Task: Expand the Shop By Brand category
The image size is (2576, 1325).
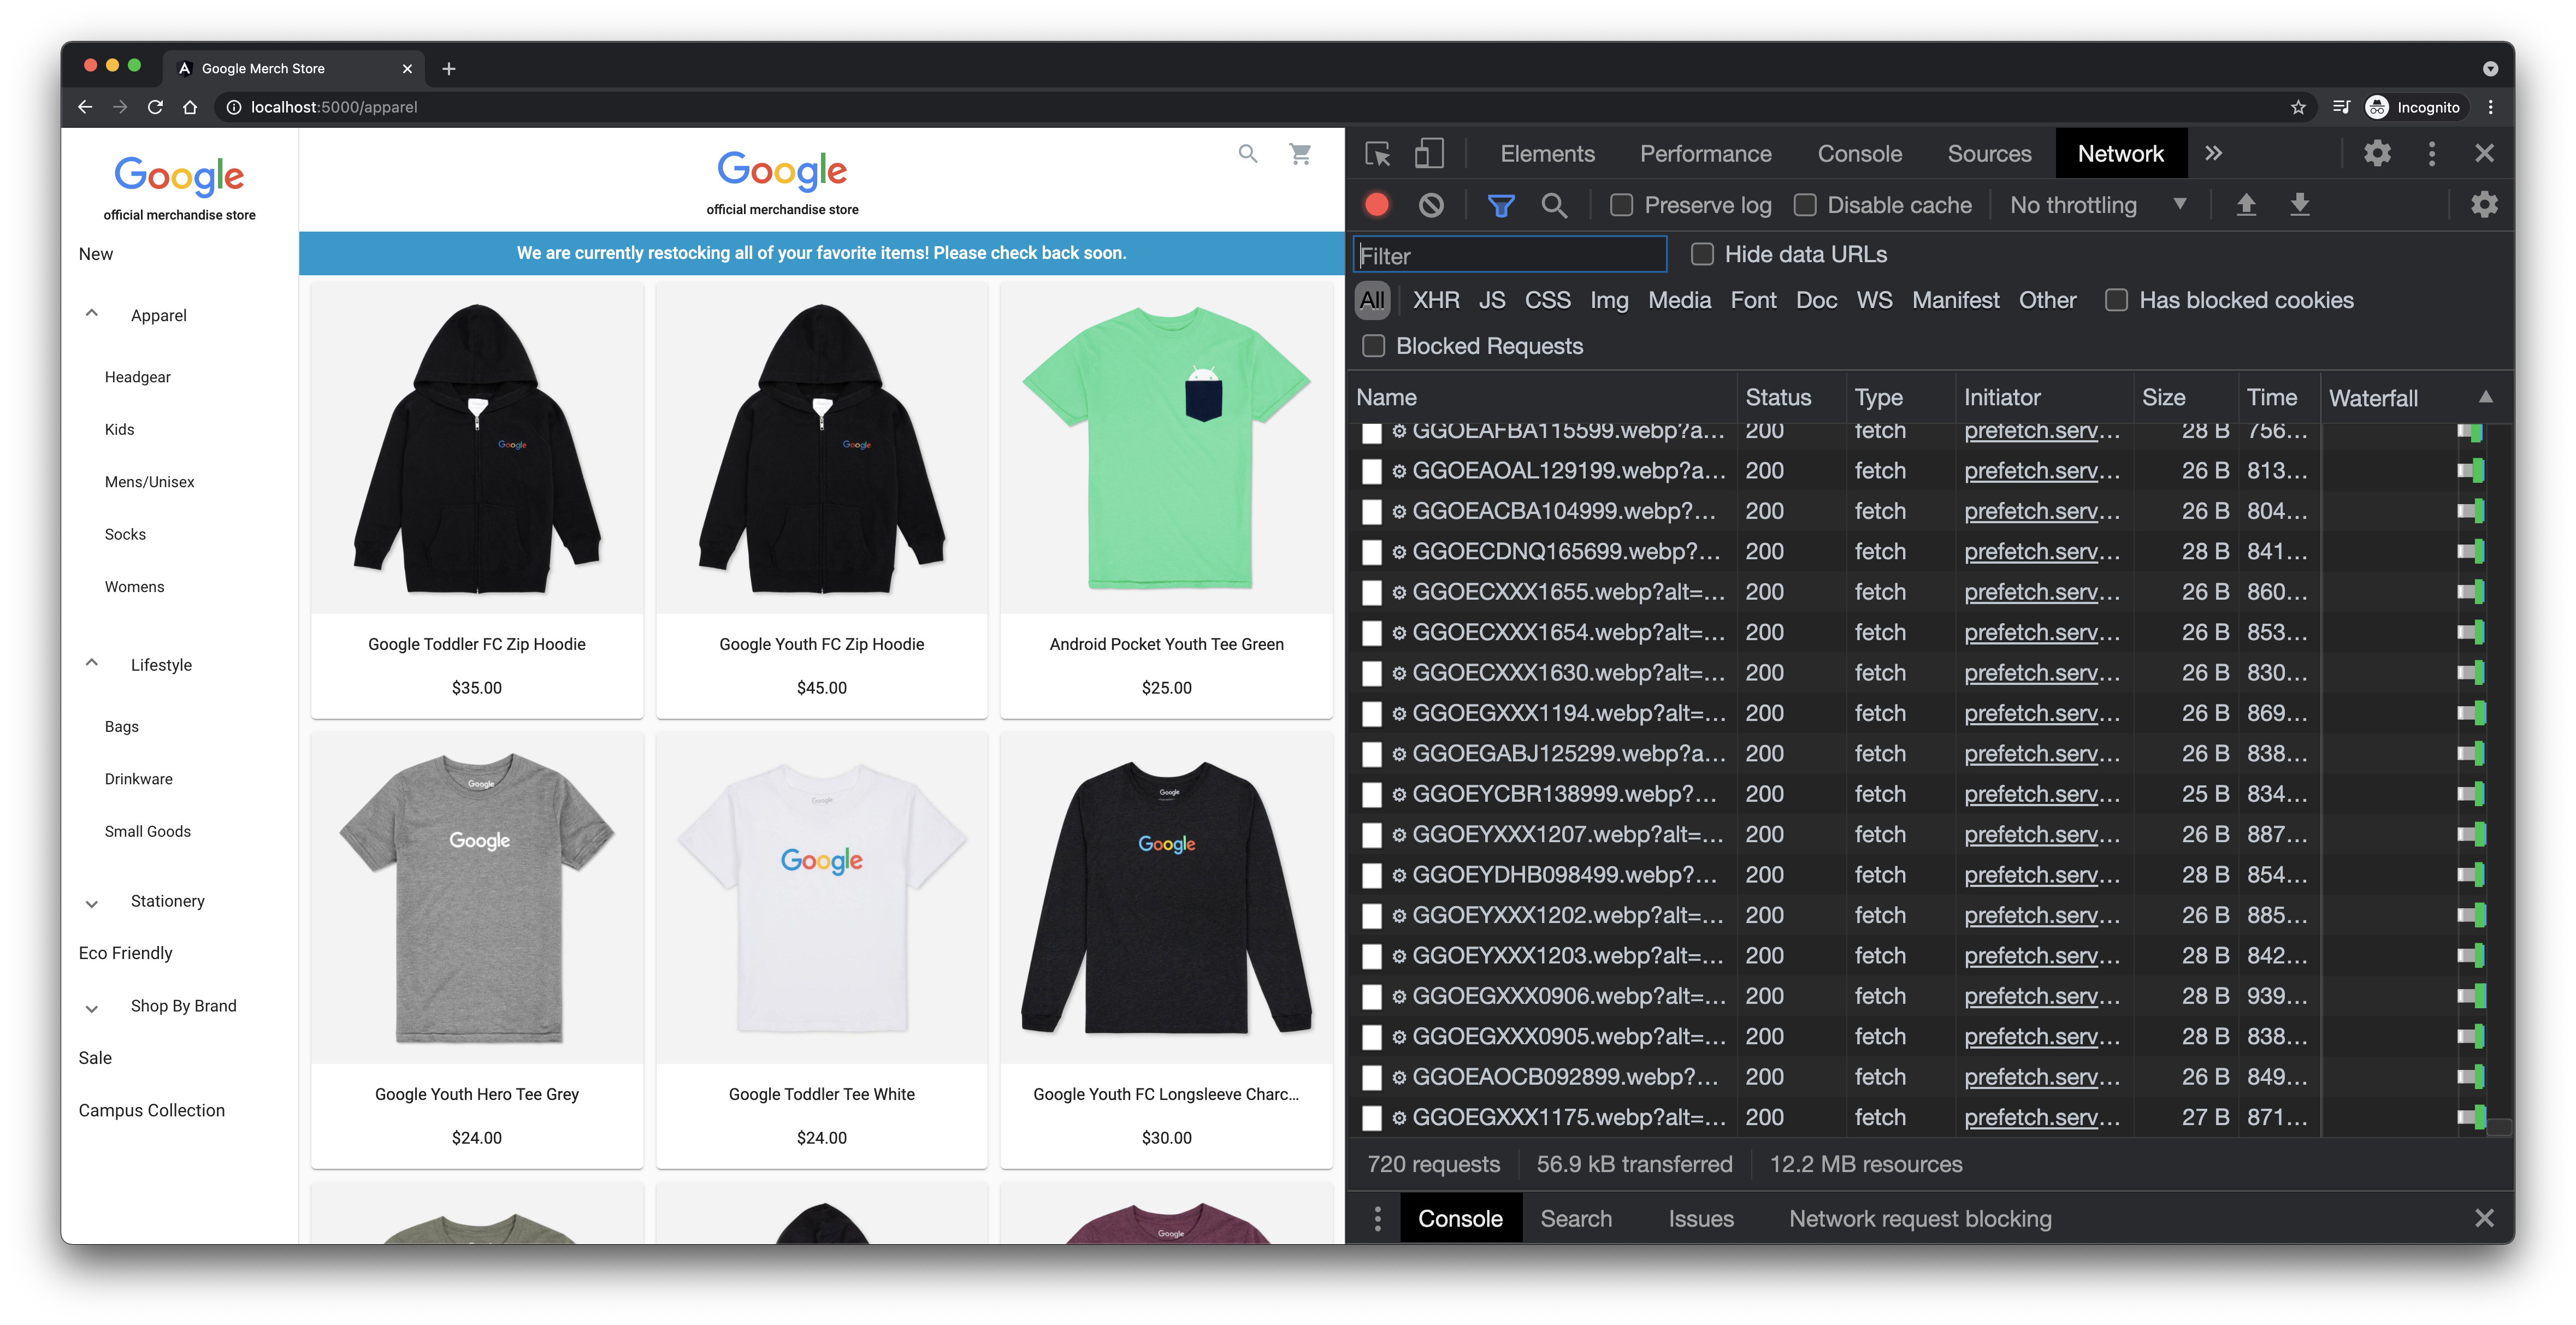Action: pyautogui.click(x=92, y=1008)
